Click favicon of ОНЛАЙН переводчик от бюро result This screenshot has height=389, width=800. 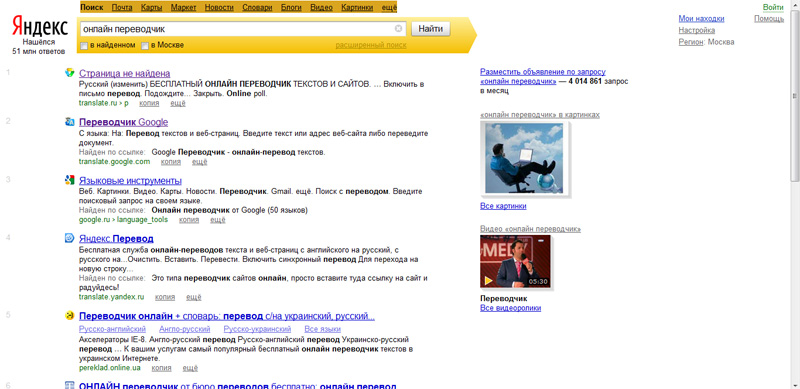point(69,385)
